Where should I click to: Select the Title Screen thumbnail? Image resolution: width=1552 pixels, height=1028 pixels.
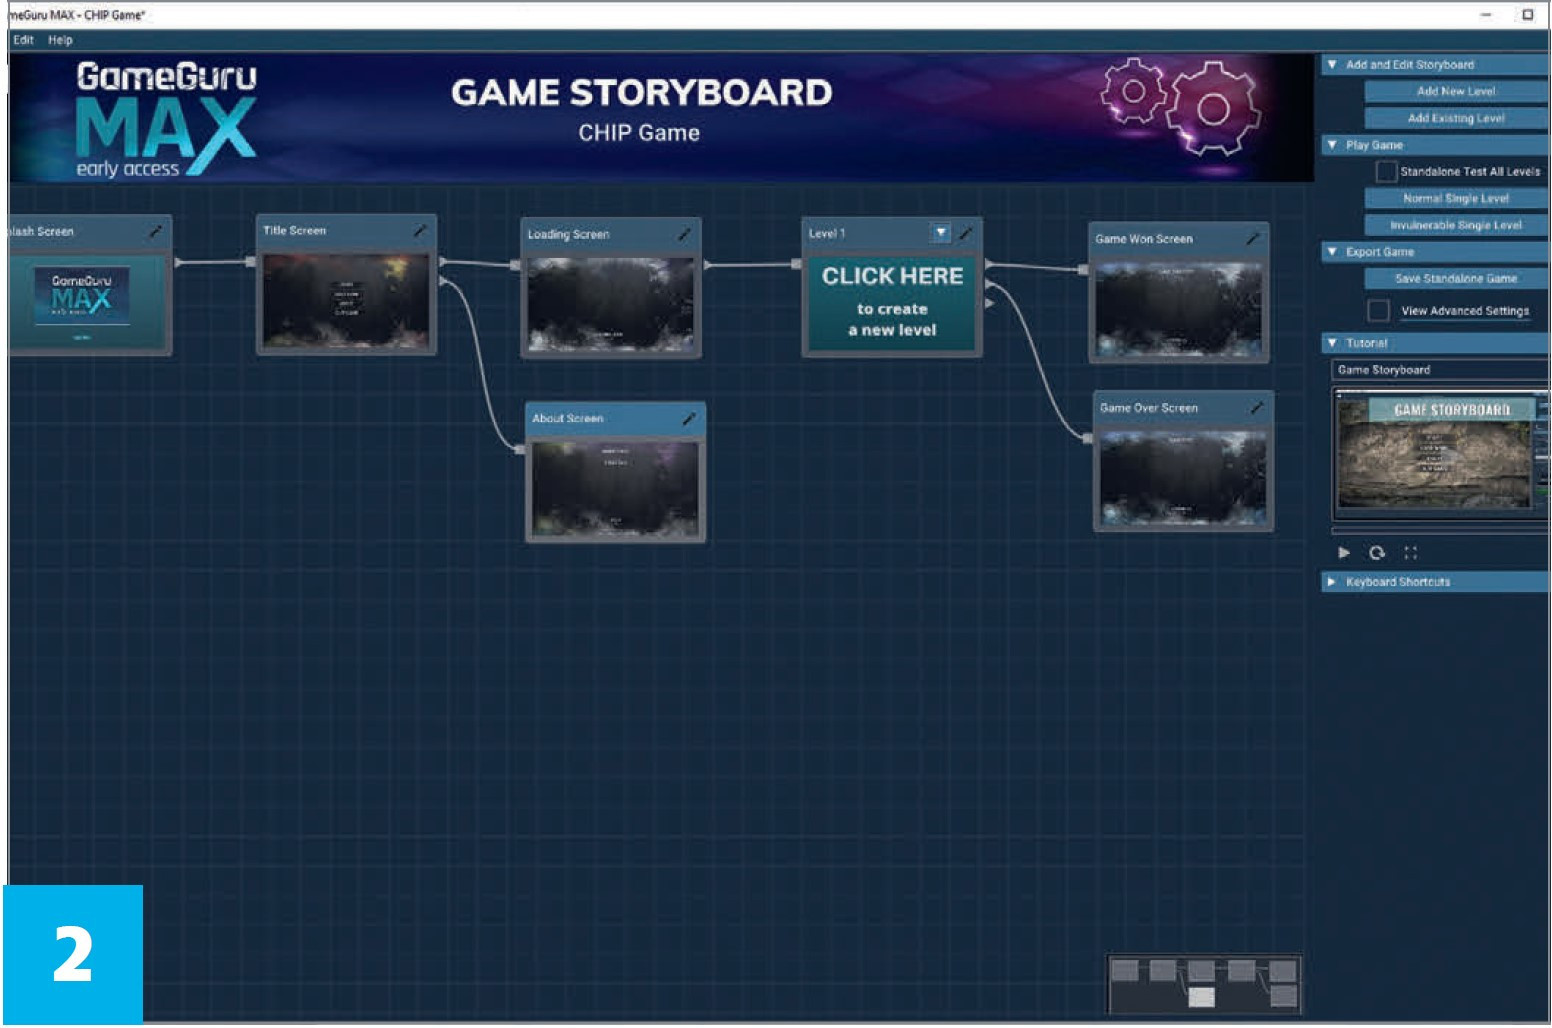pos(346,300)
